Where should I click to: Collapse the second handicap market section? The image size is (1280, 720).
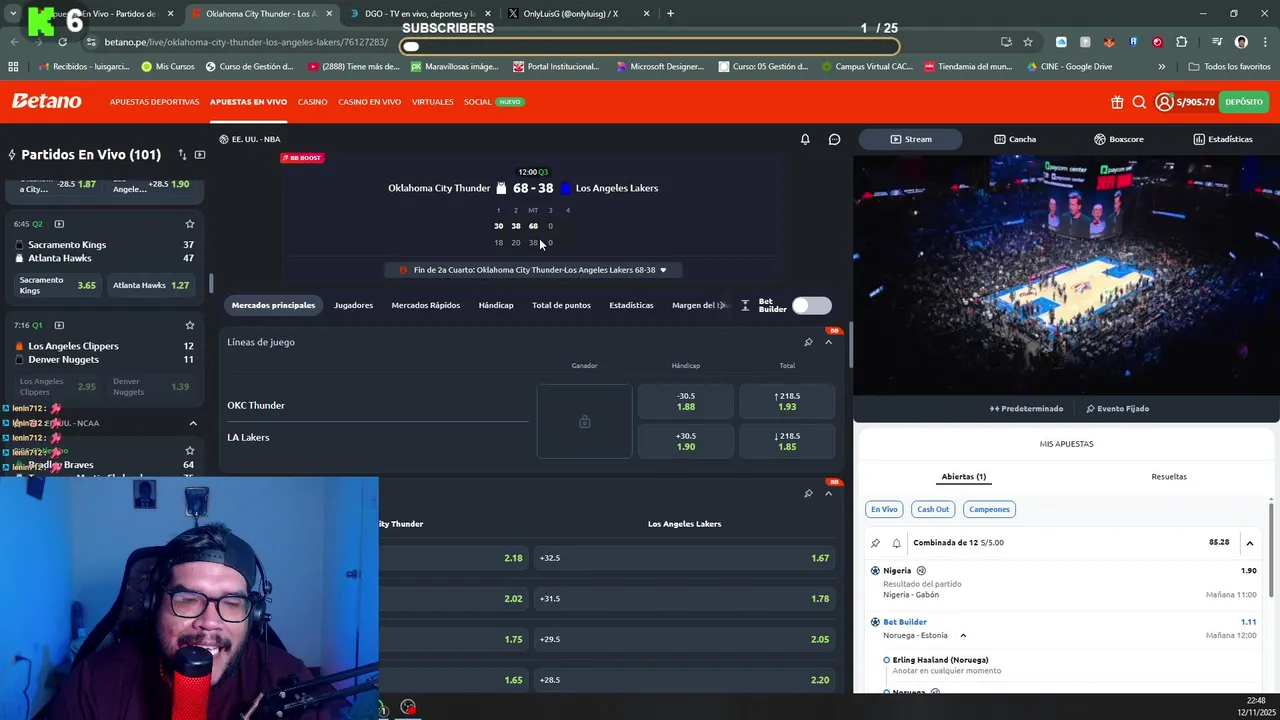[x=828, y=493]
